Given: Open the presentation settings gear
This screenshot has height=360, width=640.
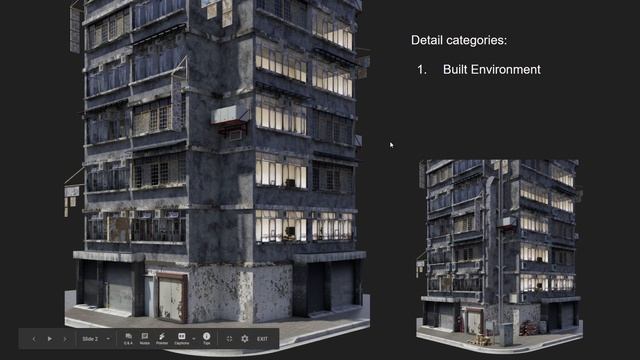Looking at the screenshot, I should pos(244,339).
